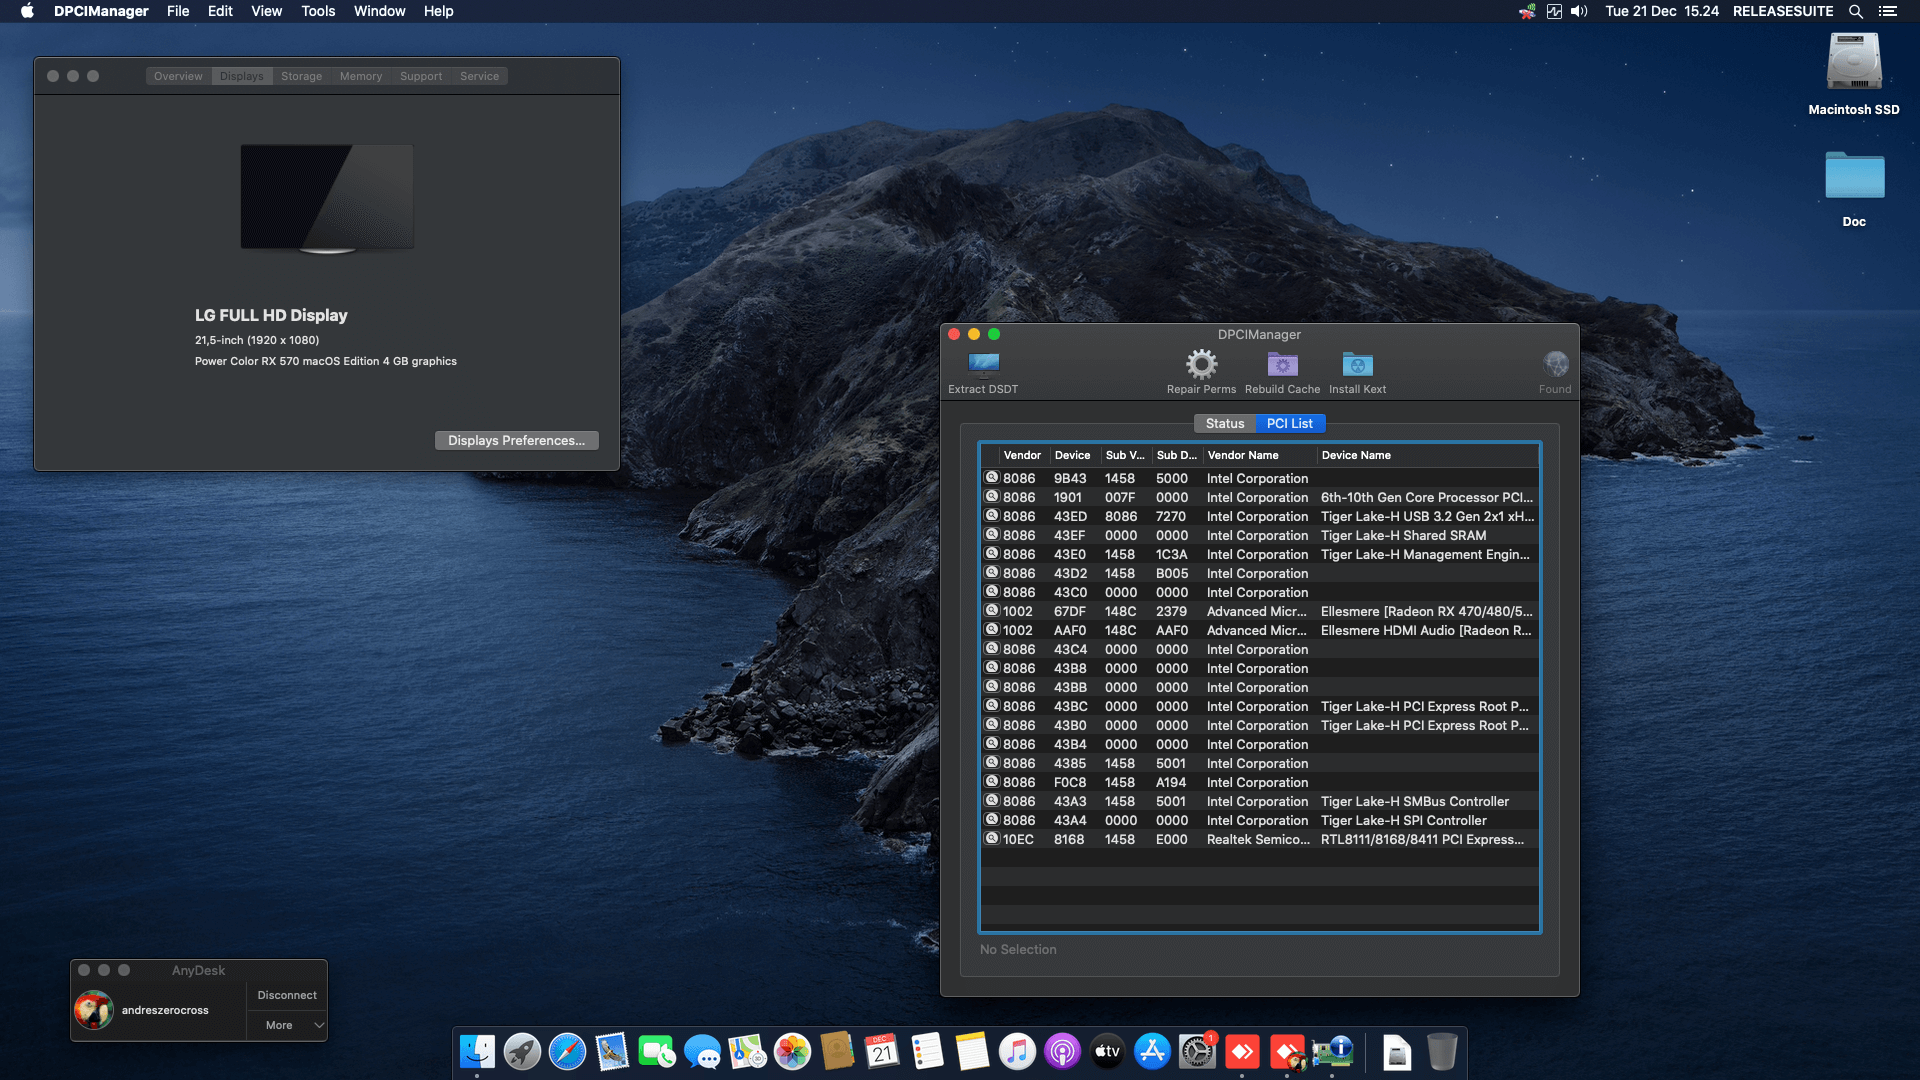Open the Trash in the dock
The image size is (1920, 1080).
[x=1442, y=1052]
